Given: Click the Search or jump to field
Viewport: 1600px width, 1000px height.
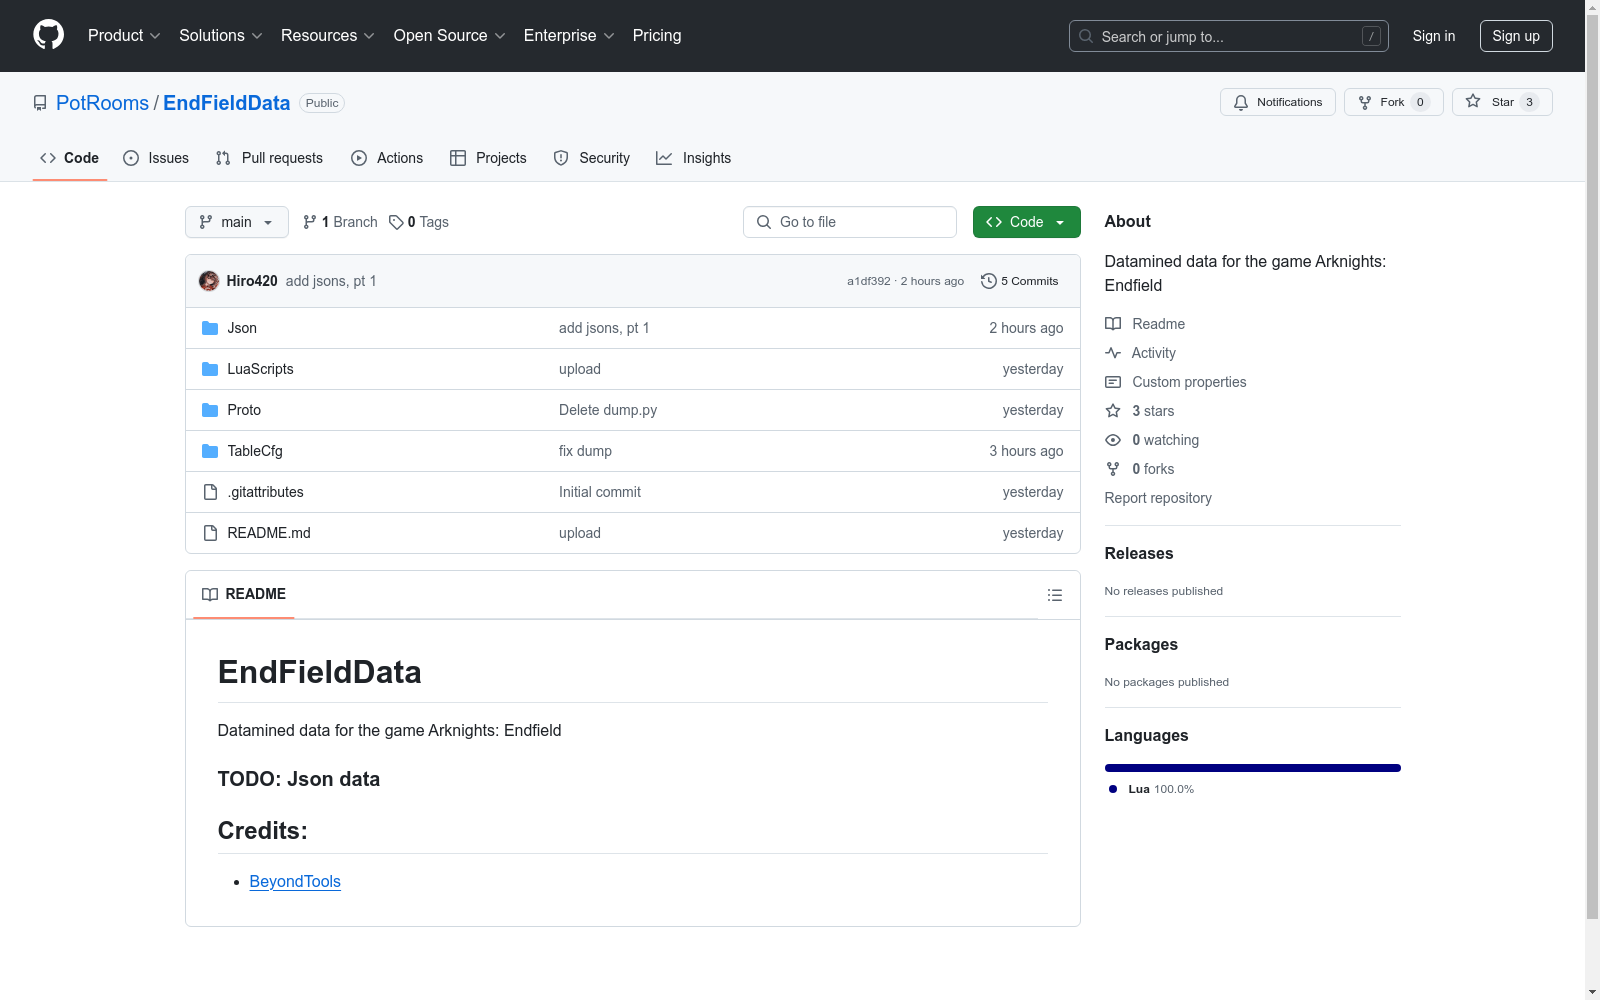Looking at the screenshot, I should coord(1229,36).
